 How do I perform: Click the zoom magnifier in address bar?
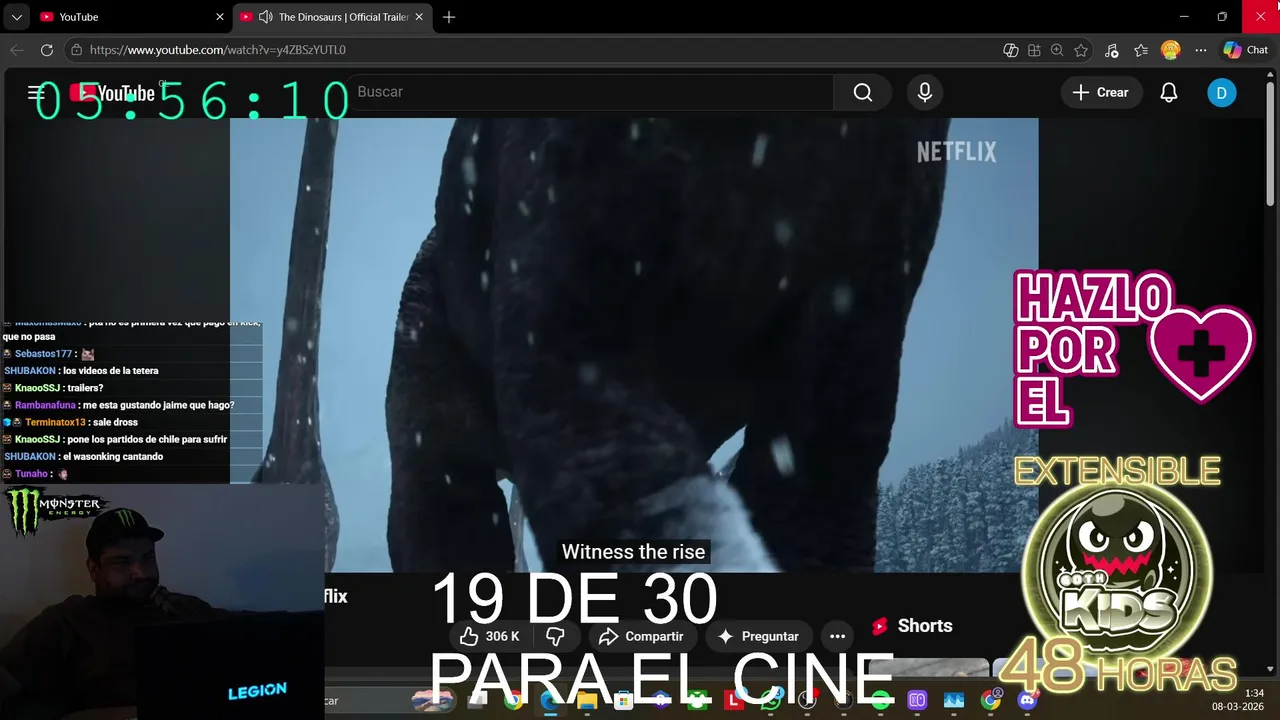click(1057, 50)
